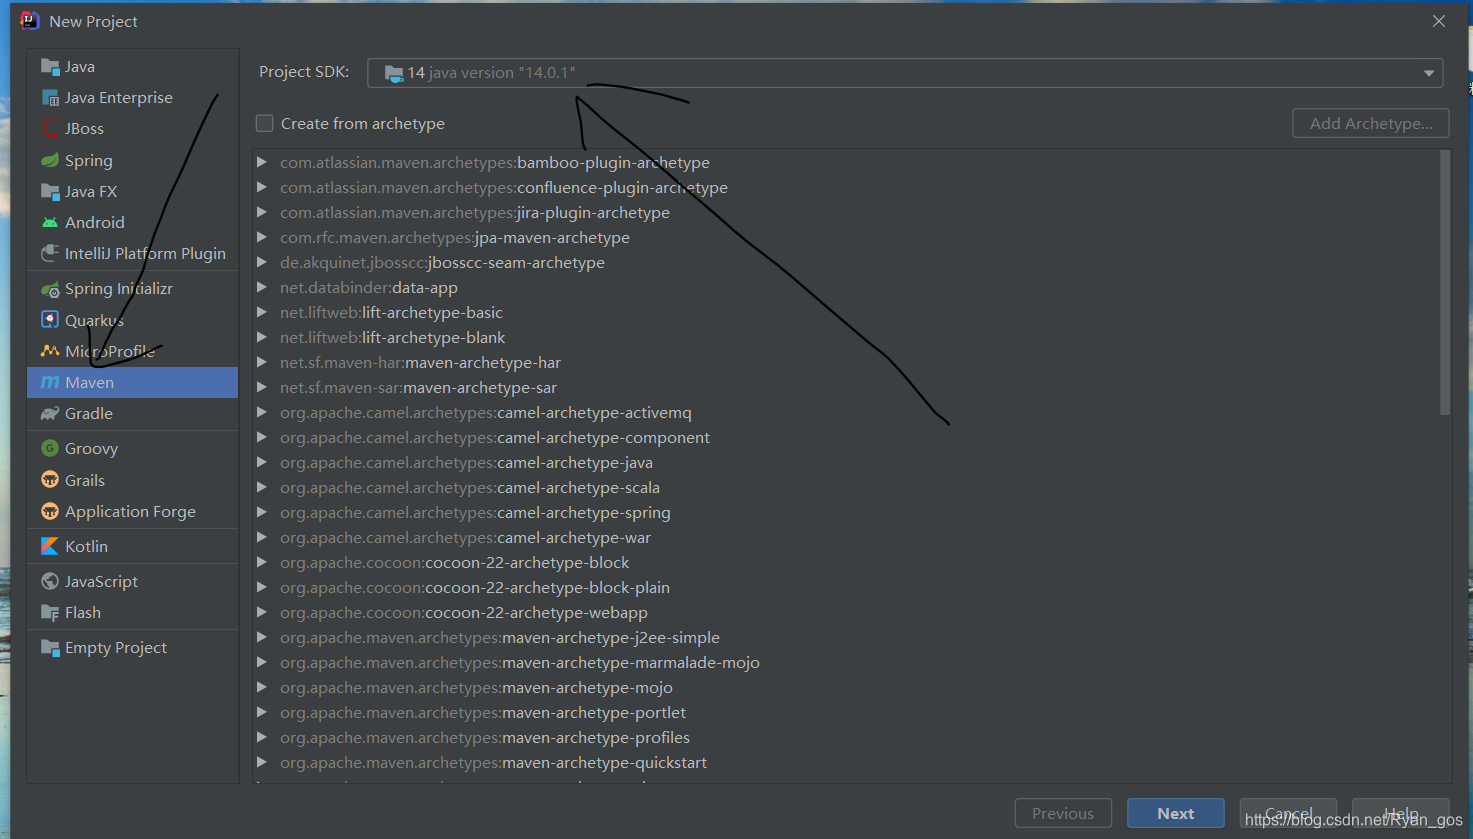Screen dimensions: 1473x839
Task: Click the IntelliJ IDEA logo in title bar
Action: click(x=30, y=21)
